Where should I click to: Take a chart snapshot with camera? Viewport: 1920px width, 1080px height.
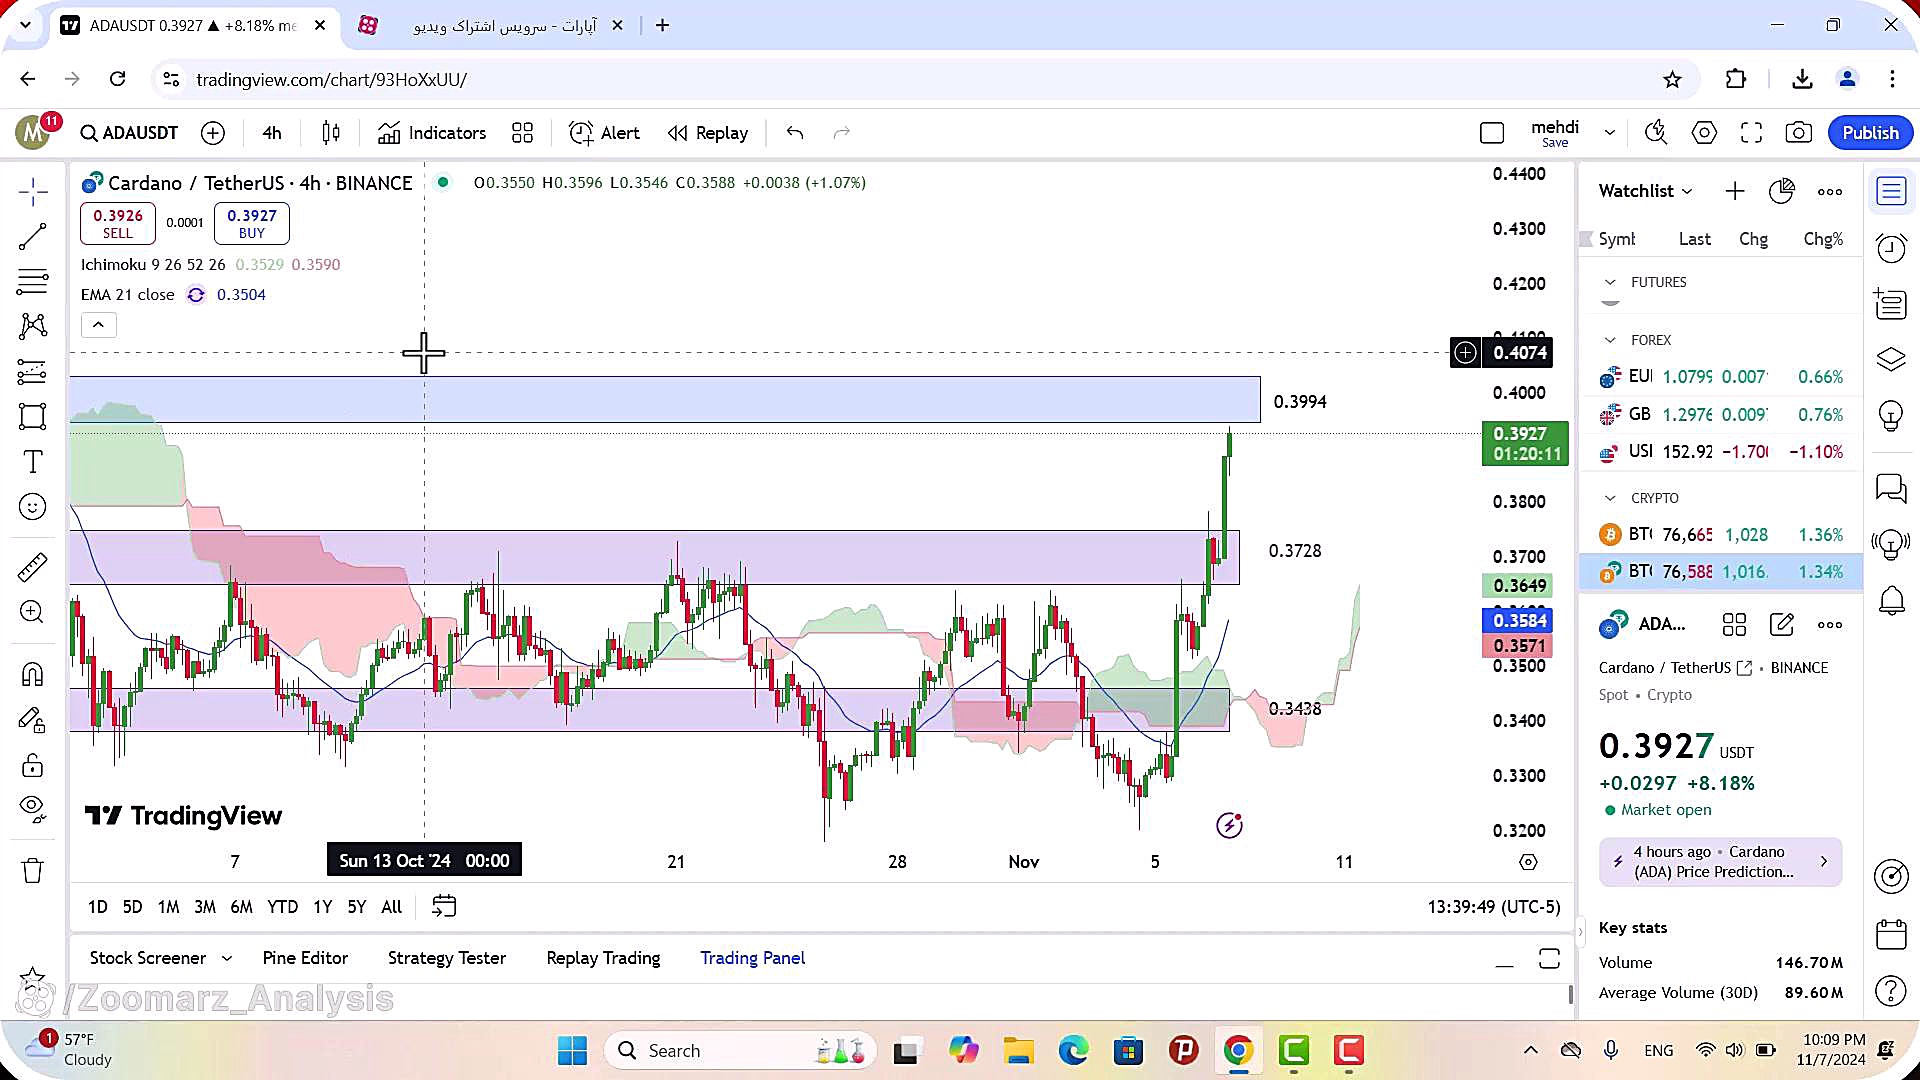tap(1798, 133)
